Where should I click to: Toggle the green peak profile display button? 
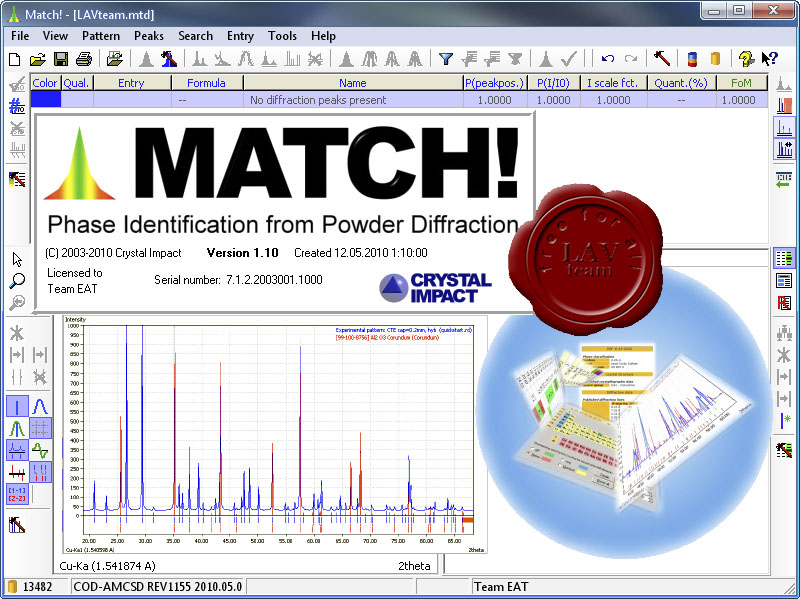point(17,429)
